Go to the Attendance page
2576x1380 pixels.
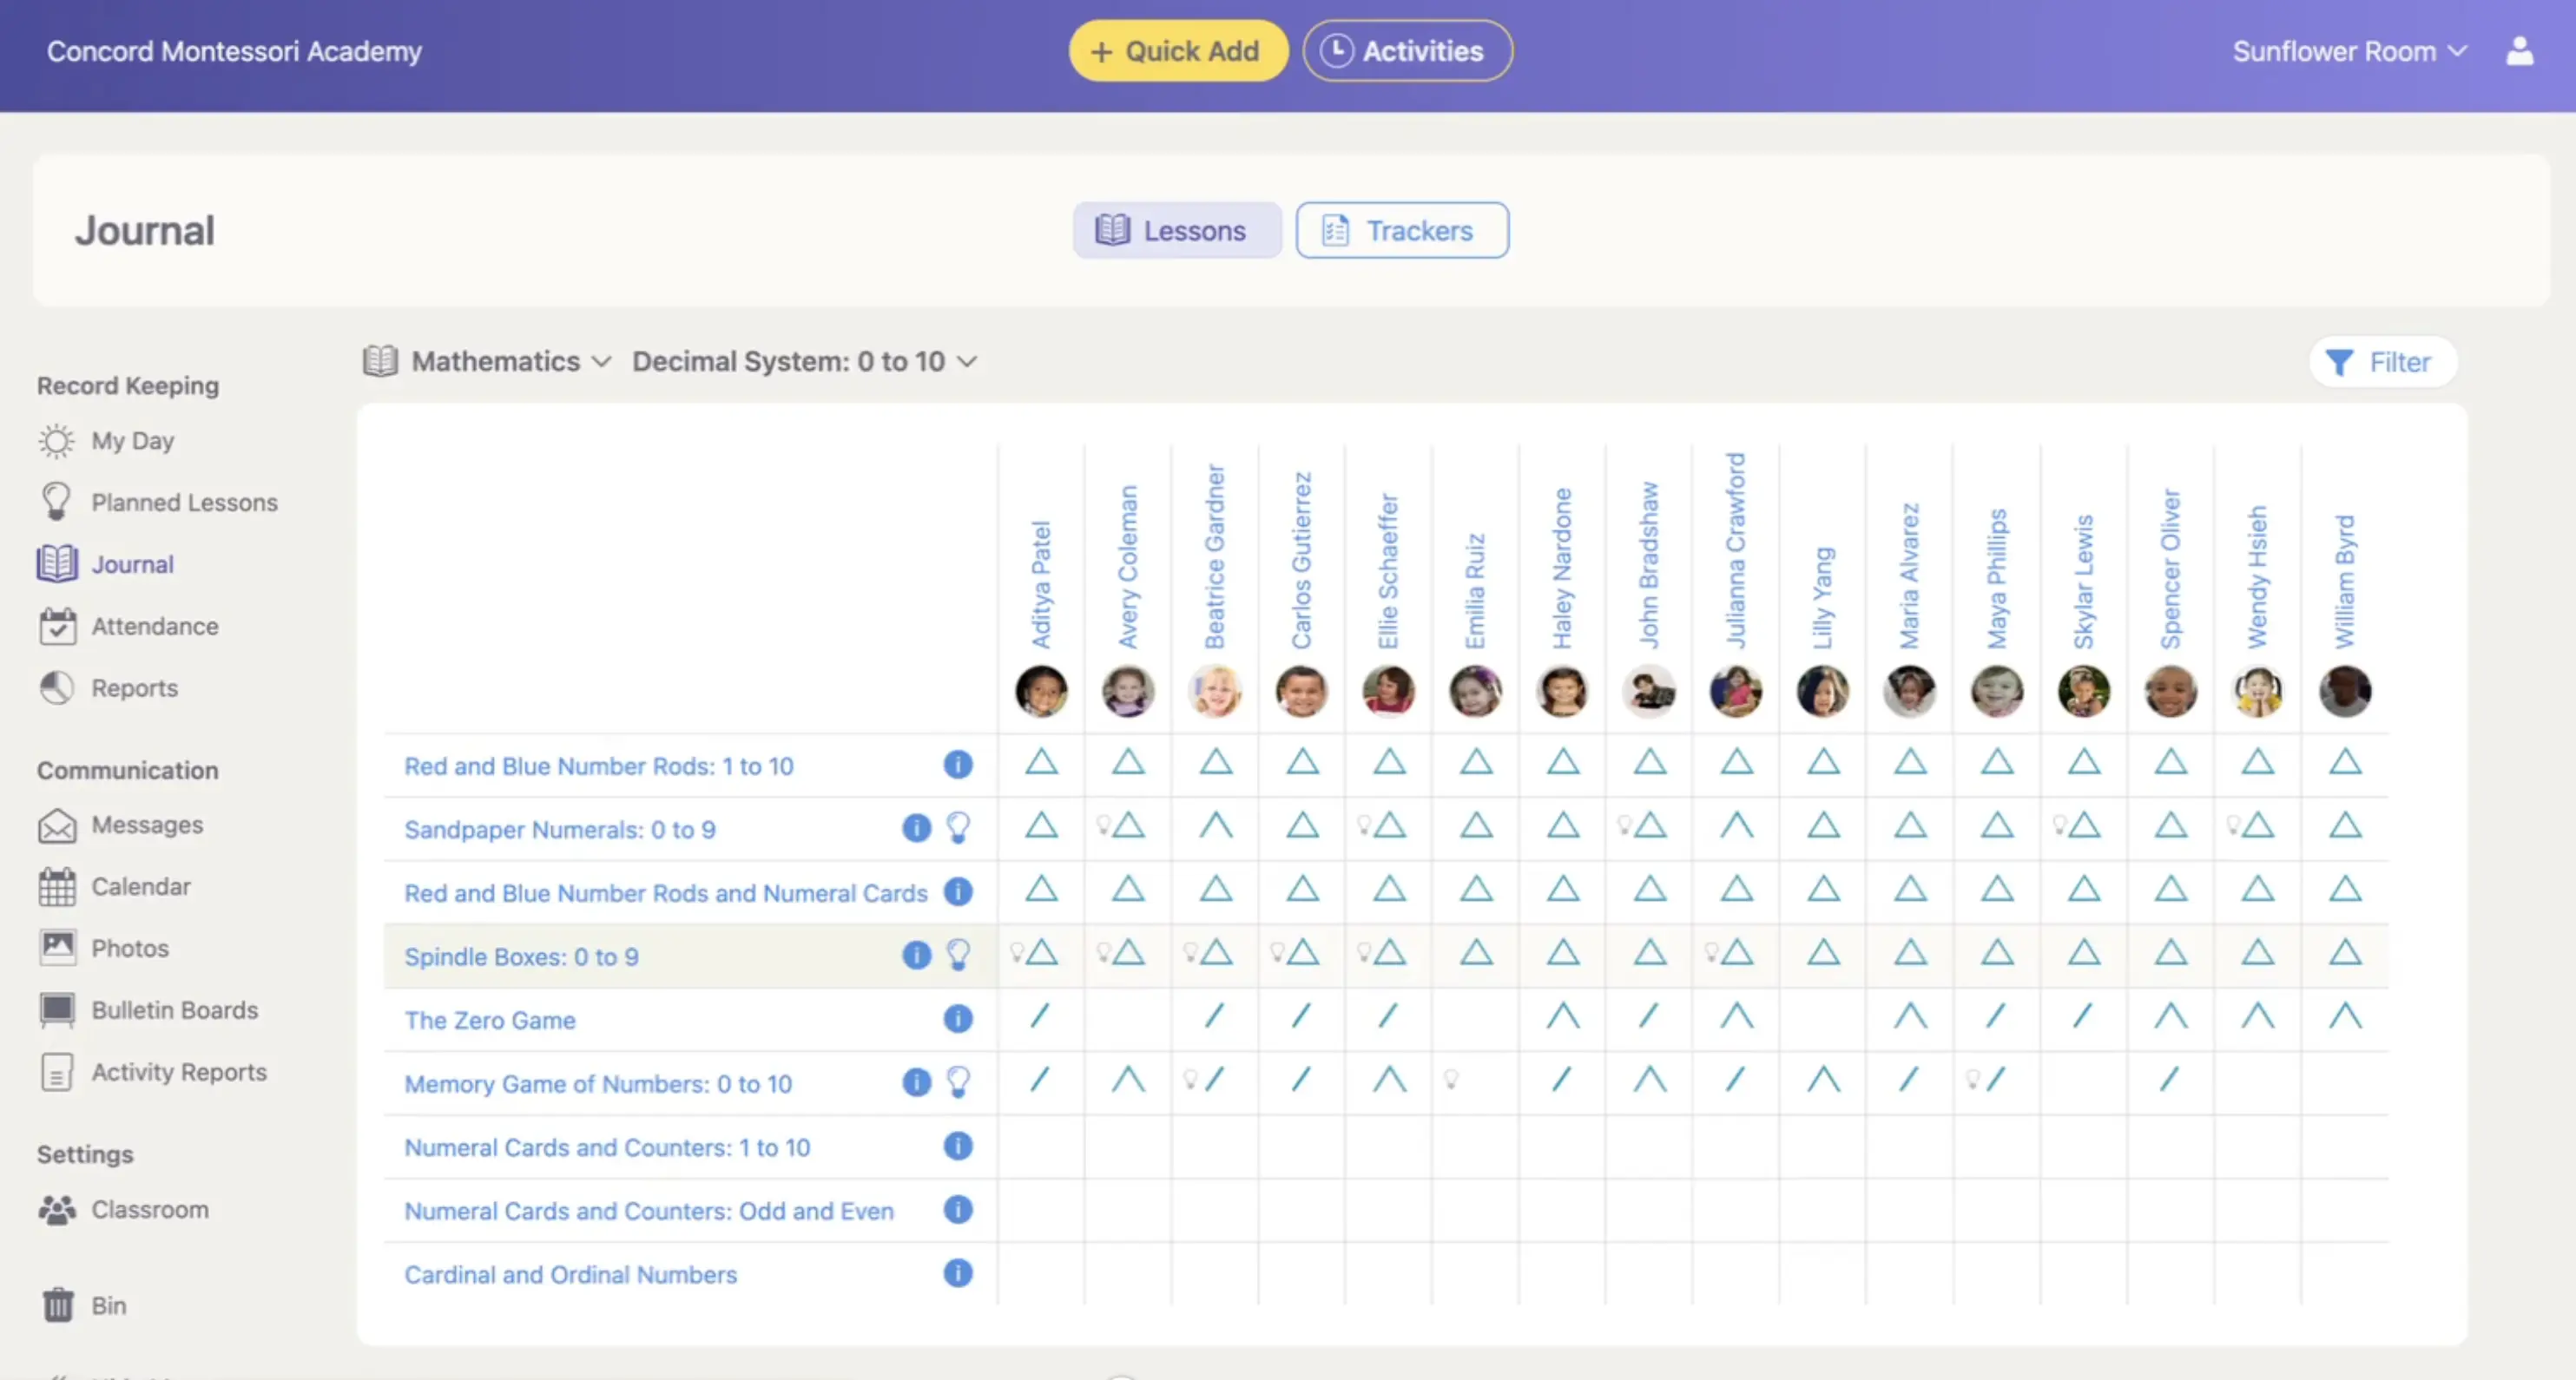[154, 626]
